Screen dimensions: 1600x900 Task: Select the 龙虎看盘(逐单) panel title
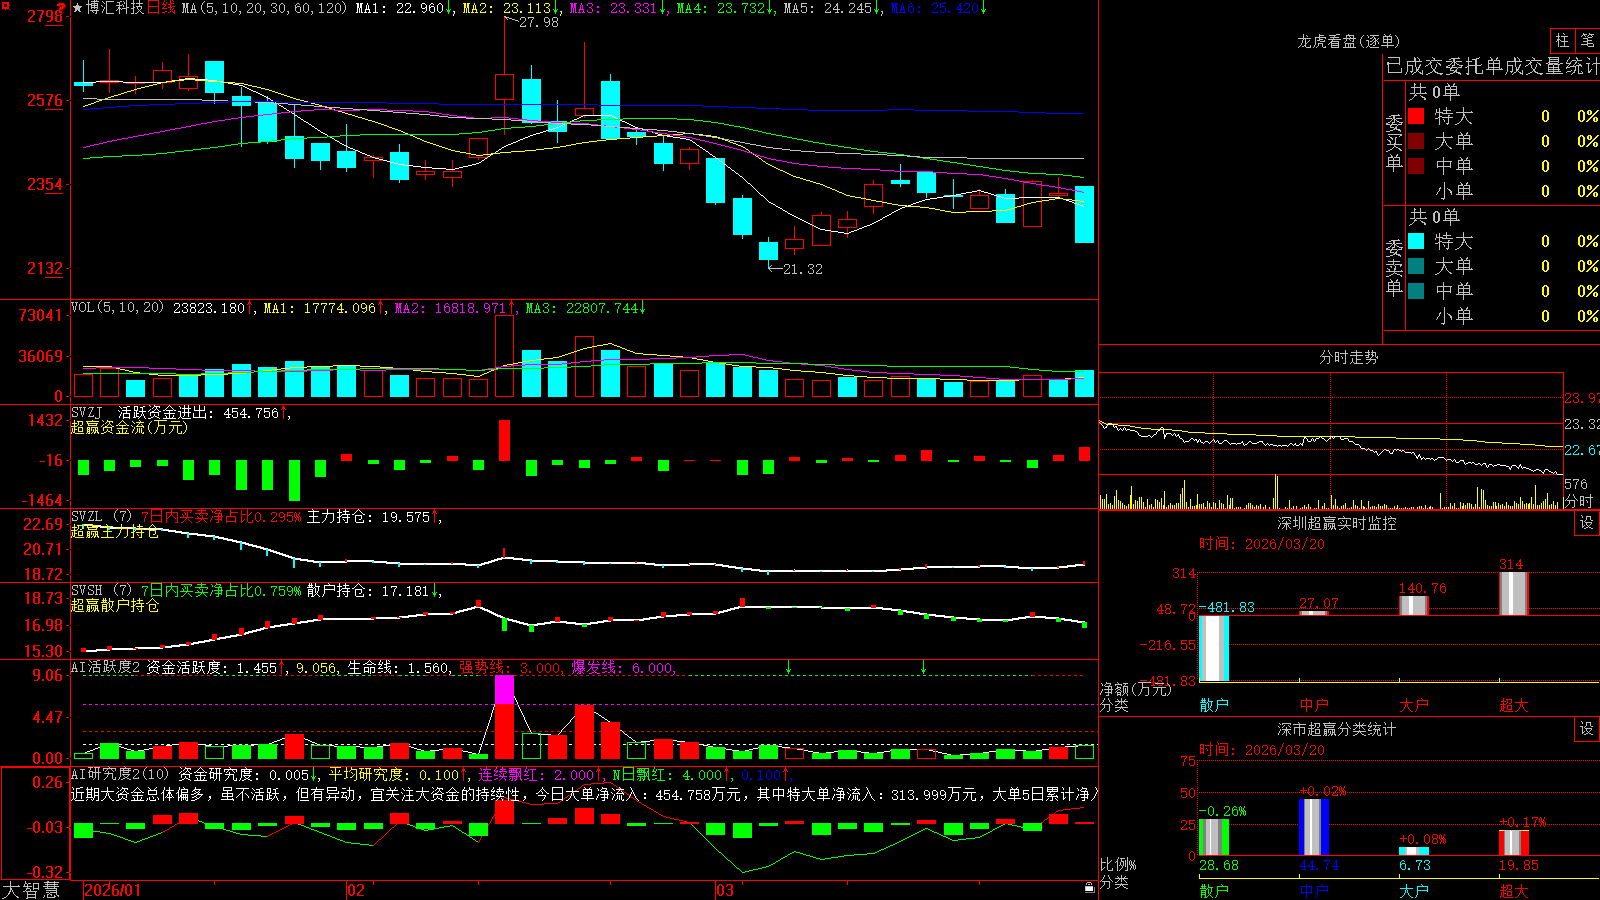[1348, 41]
